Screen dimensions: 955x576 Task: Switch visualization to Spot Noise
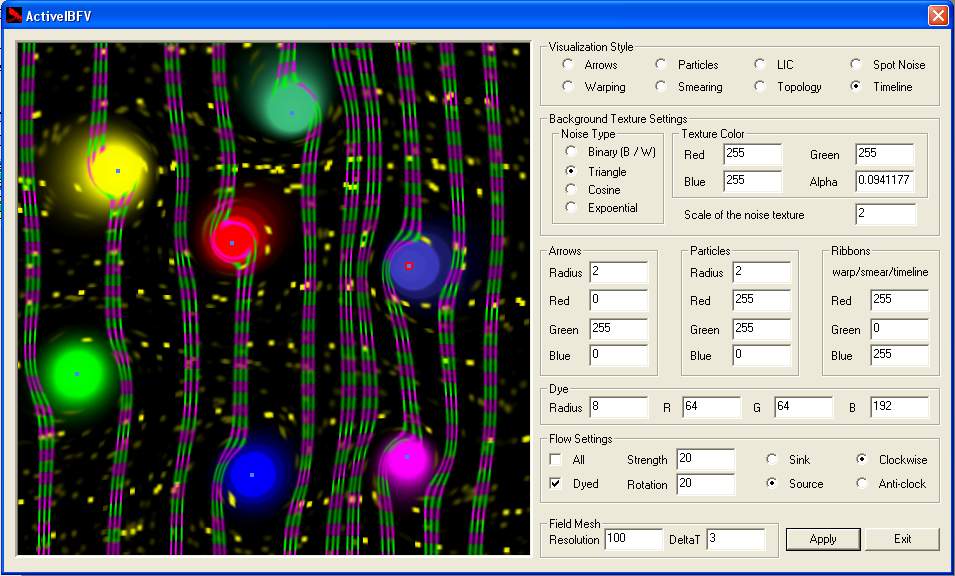pos(856,65)
